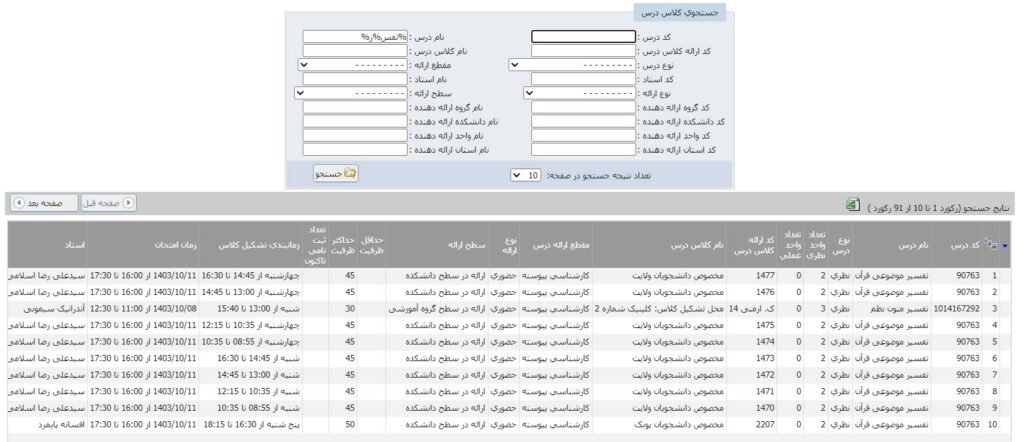Click the نام واحد ارائه دهنده field
Image resolution: width=1024 pixels, height=442 pixels.
pos(355,136)
